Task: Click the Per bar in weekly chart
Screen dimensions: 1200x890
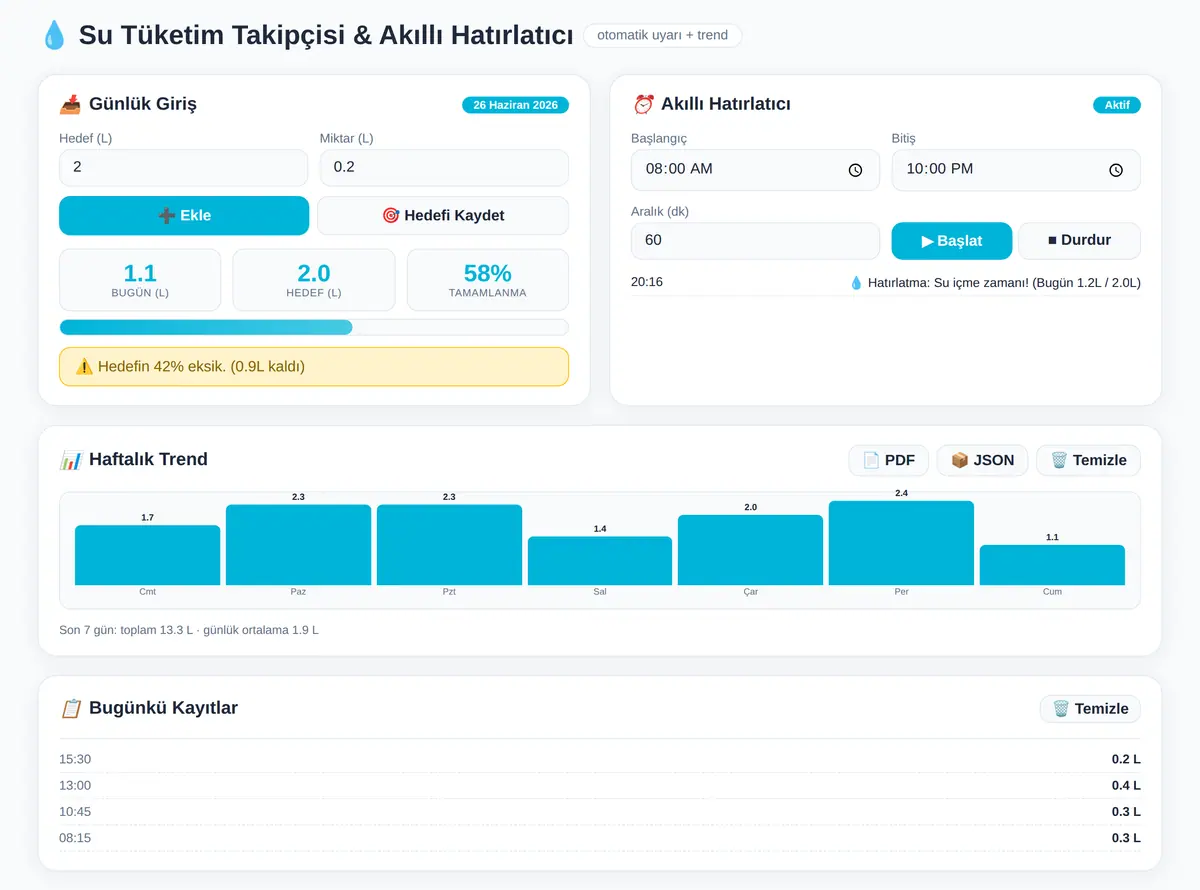Action: click(901, 543)
